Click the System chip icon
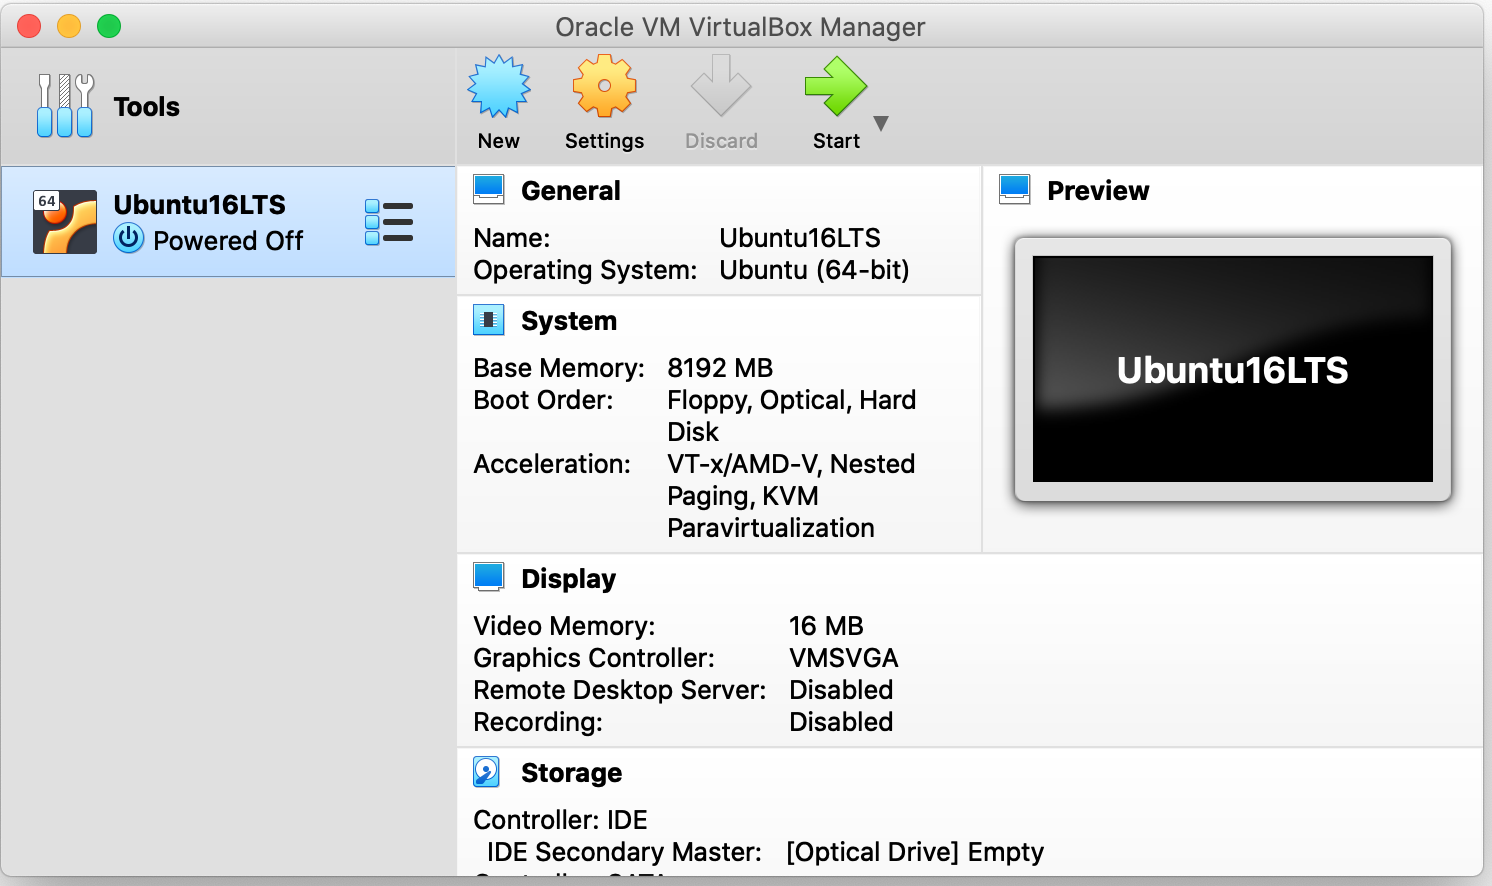Image resolution: width=1492 pixels, height=886 pixels. tap(488, 320)
